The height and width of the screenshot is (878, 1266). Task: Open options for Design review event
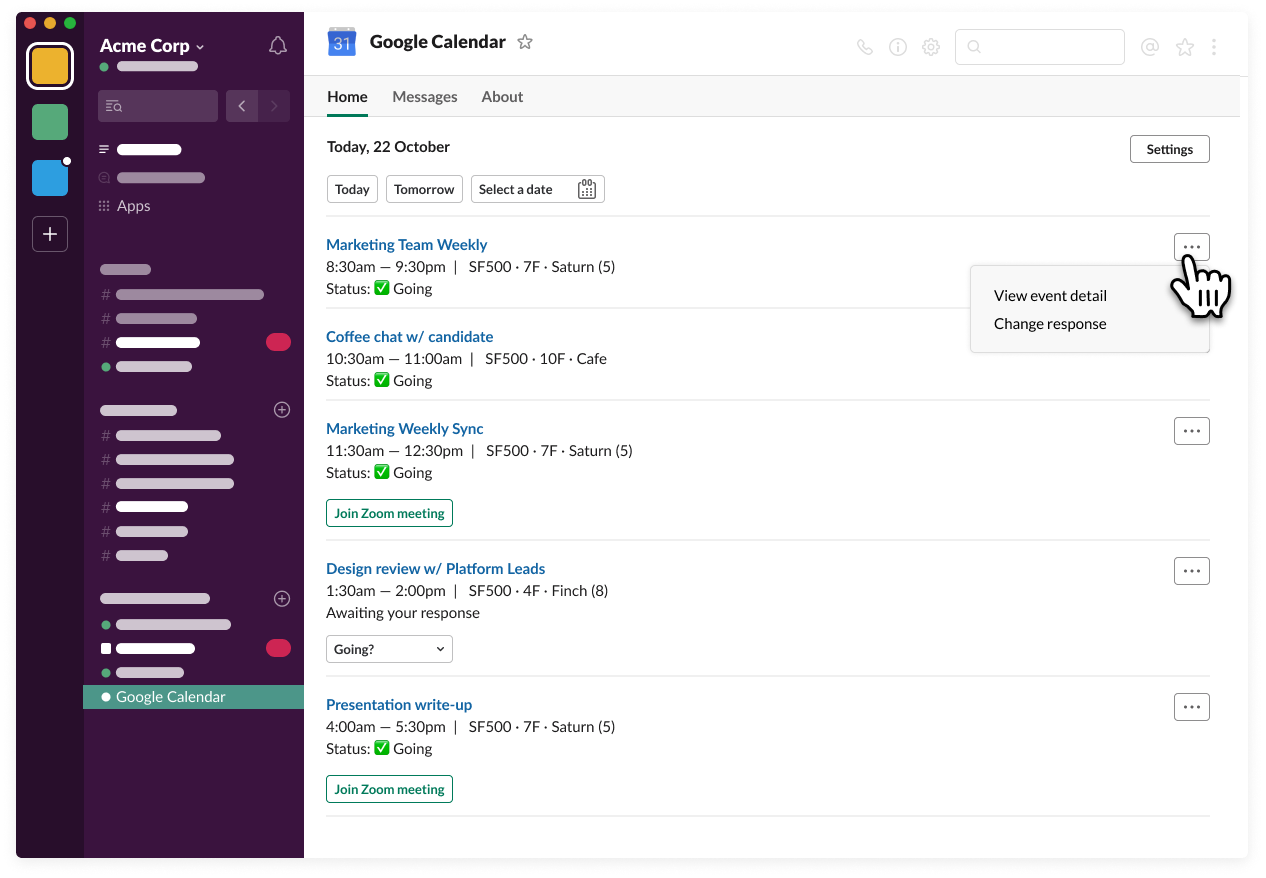[x=1192, y=571]
